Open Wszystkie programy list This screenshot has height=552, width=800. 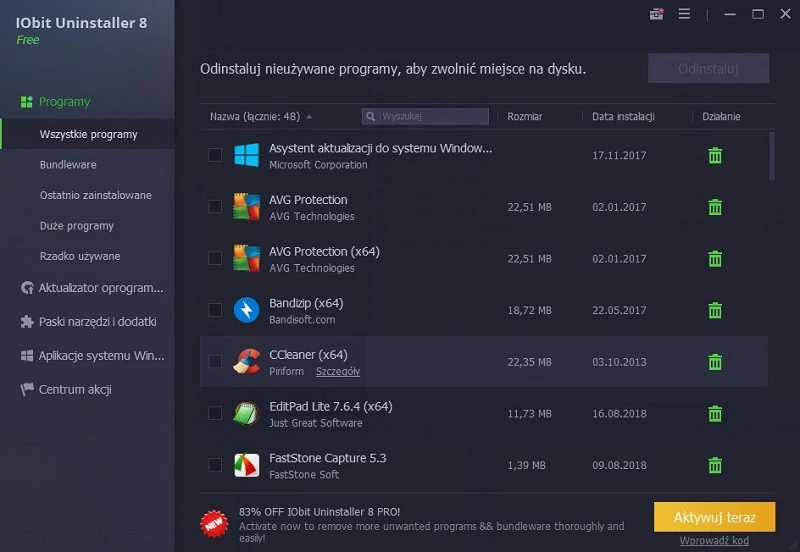click(88, 134)
